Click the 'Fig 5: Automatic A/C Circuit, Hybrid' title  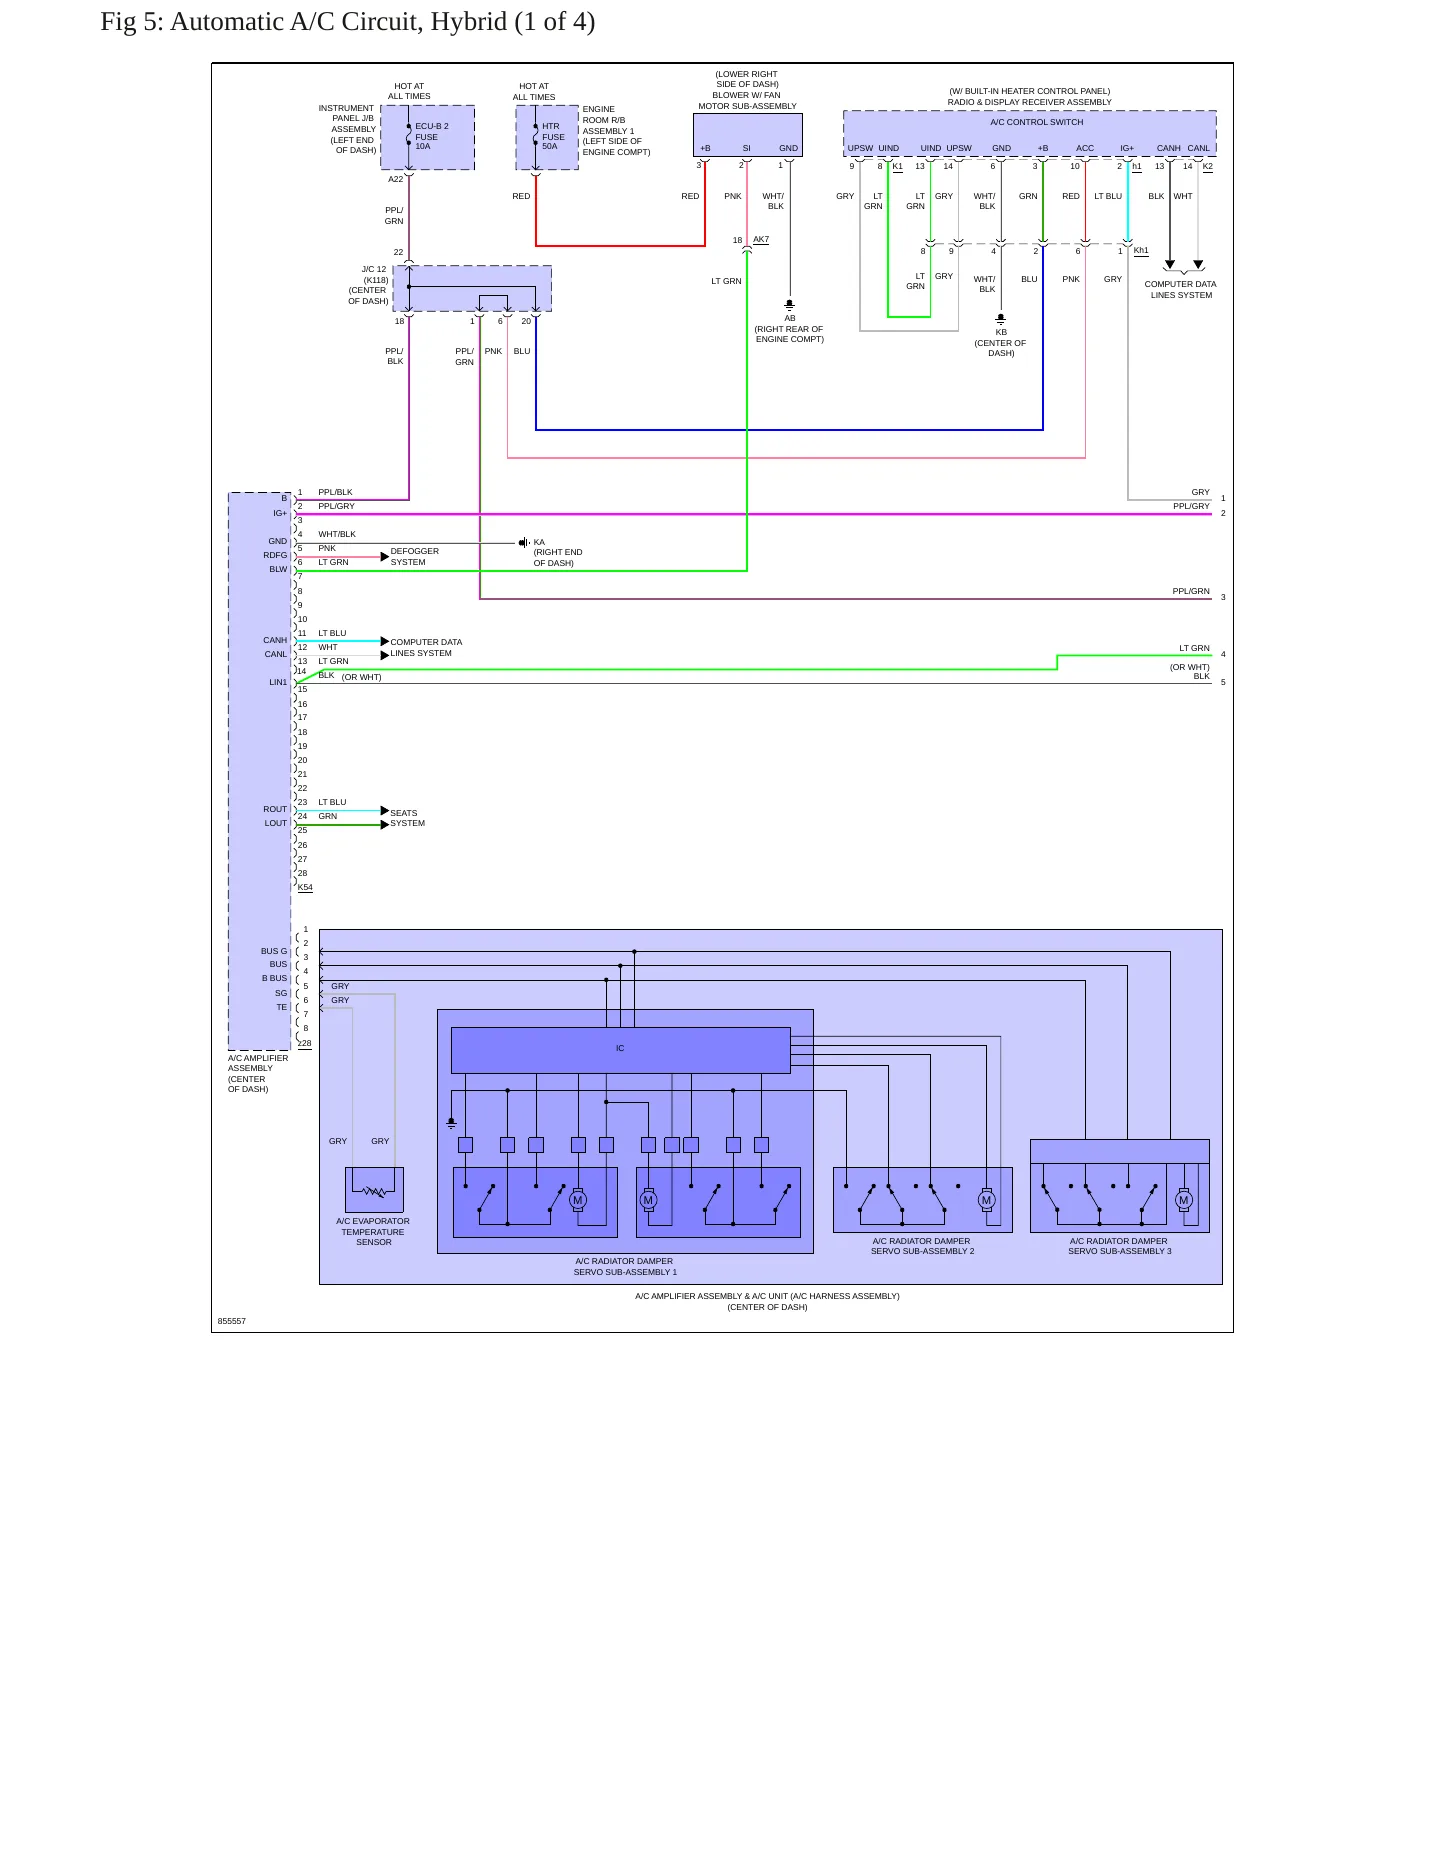pyautogui.click(x=347, y=22)
